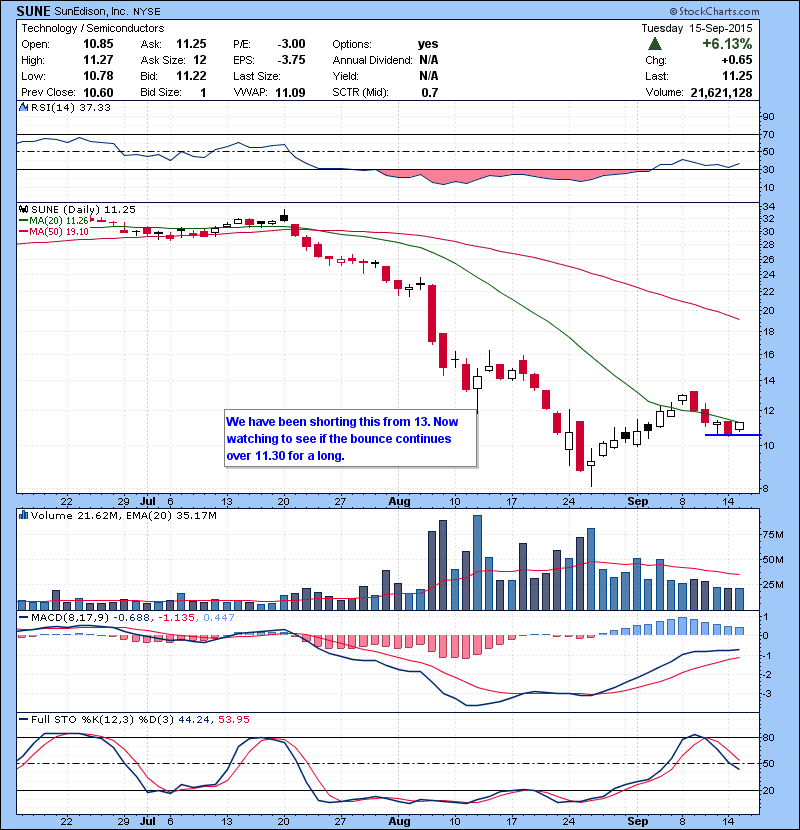Image resolution: width=800 pixels, height=830 pixels.
Task: Click the tallest volume bar in mid-August
Action: click(x=477, y=563)
